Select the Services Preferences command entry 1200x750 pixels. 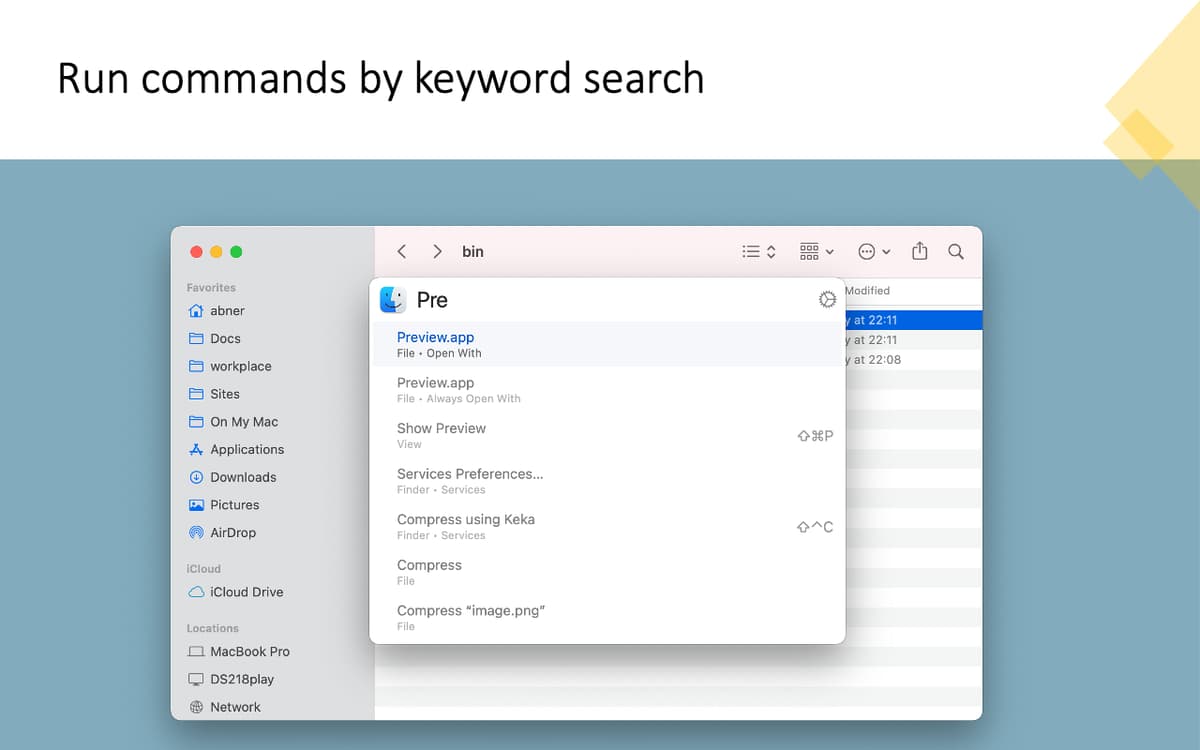click(470, 480)
